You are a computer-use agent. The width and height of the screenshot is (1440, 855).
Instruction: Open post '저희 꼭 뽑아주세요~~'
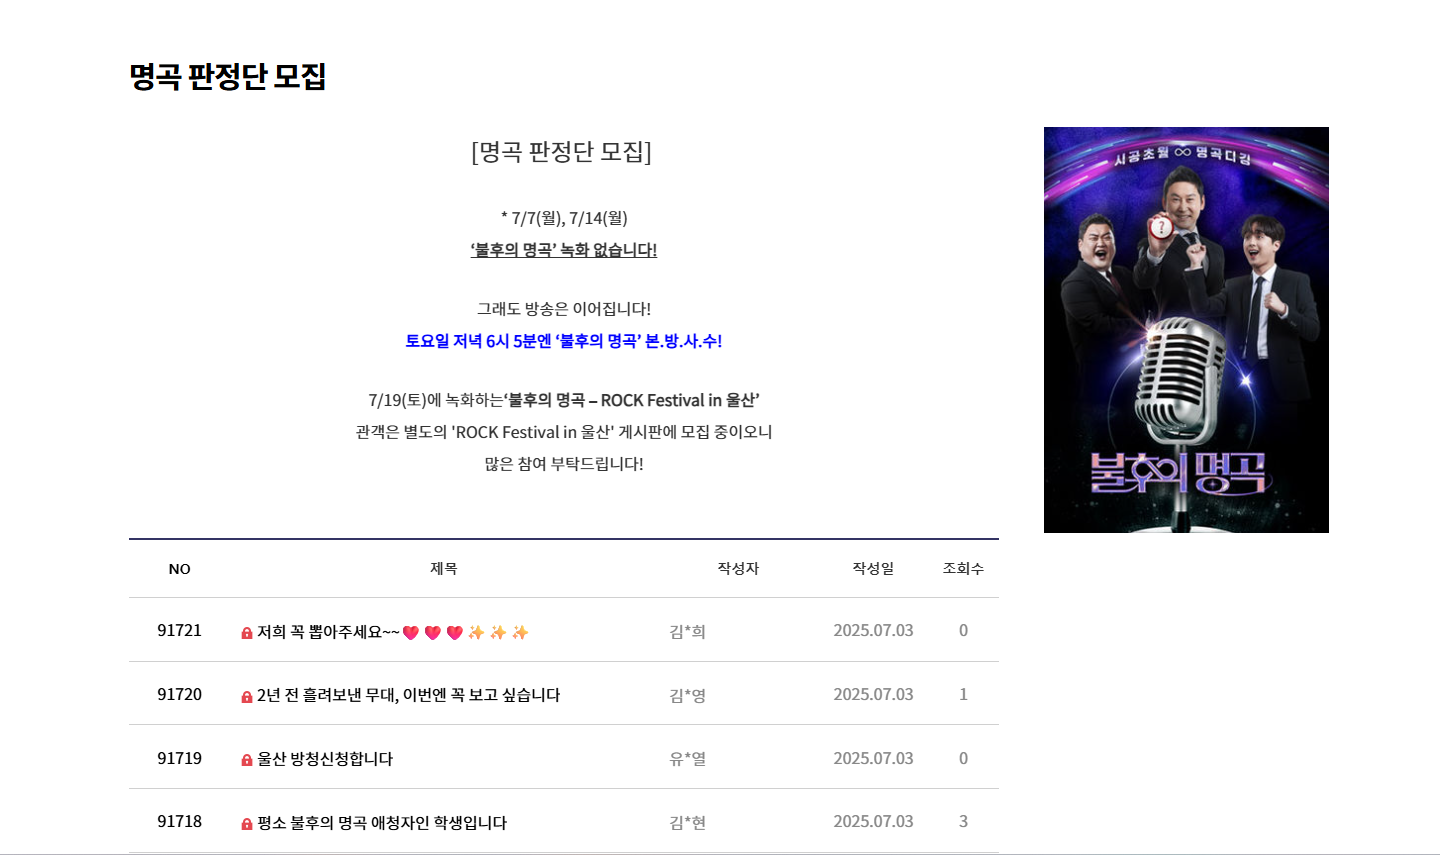click(330, 630)
